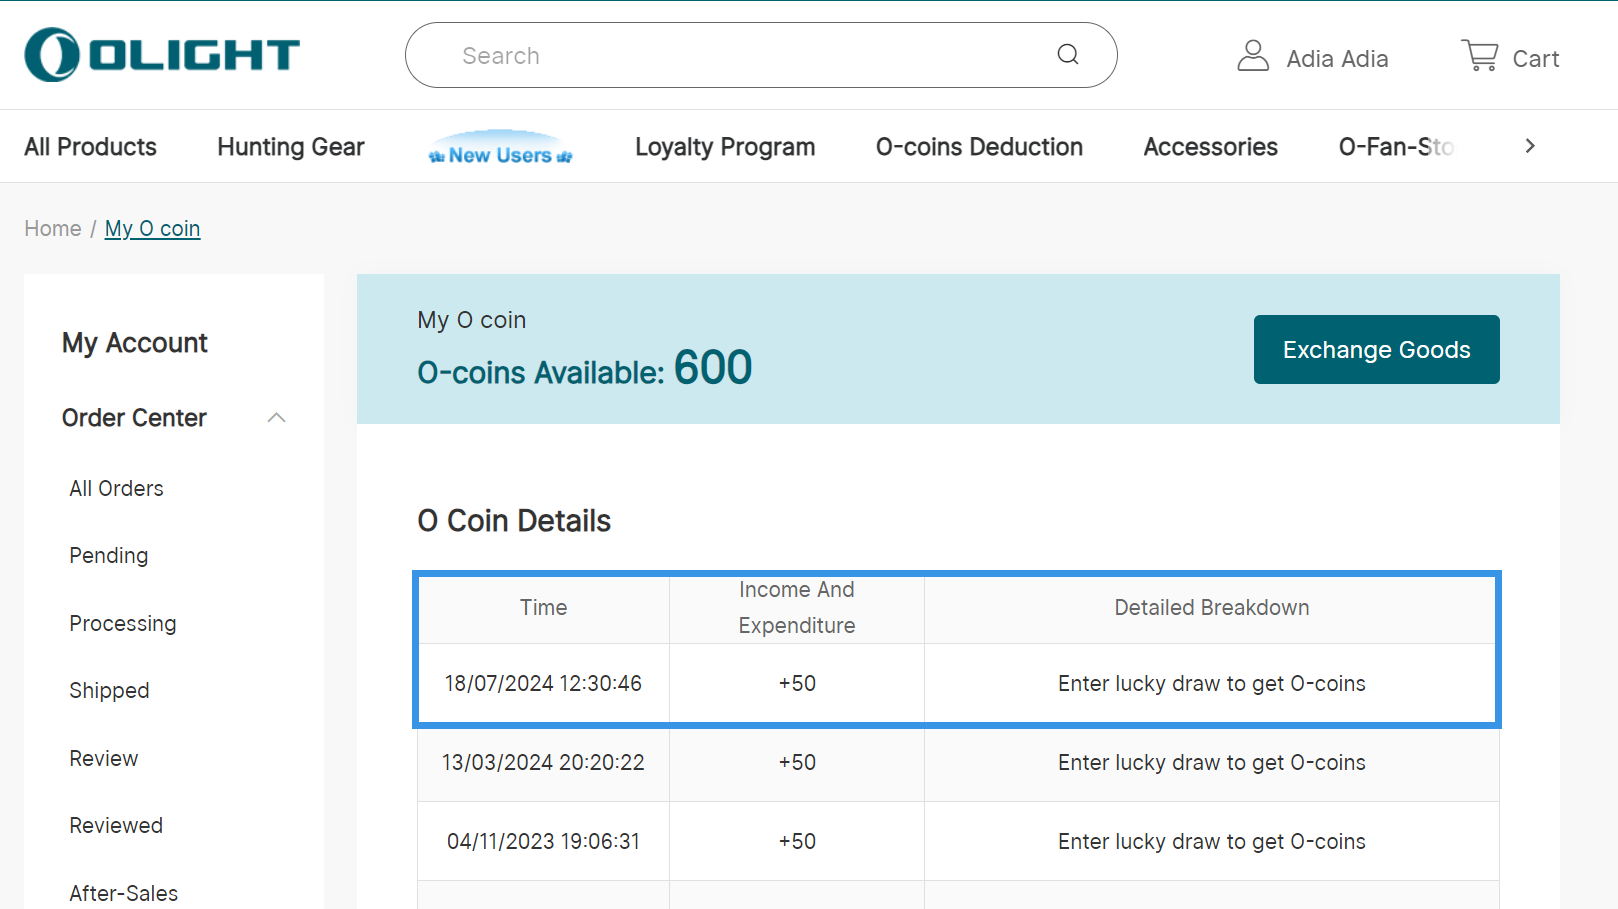Navigate to Accessories category

click(x=1210, y=147)
